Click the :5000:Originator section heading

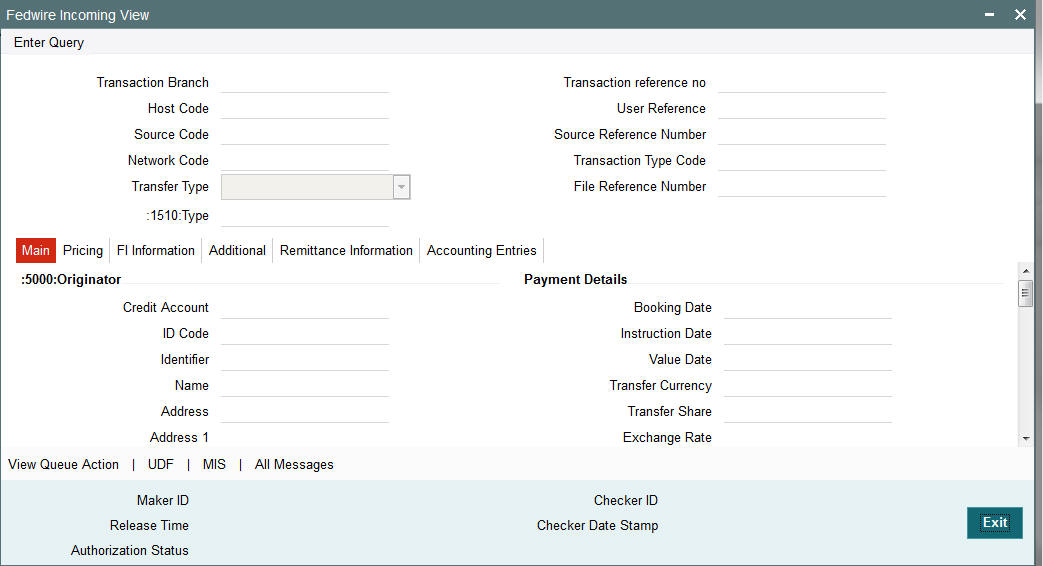click(71, 280)
